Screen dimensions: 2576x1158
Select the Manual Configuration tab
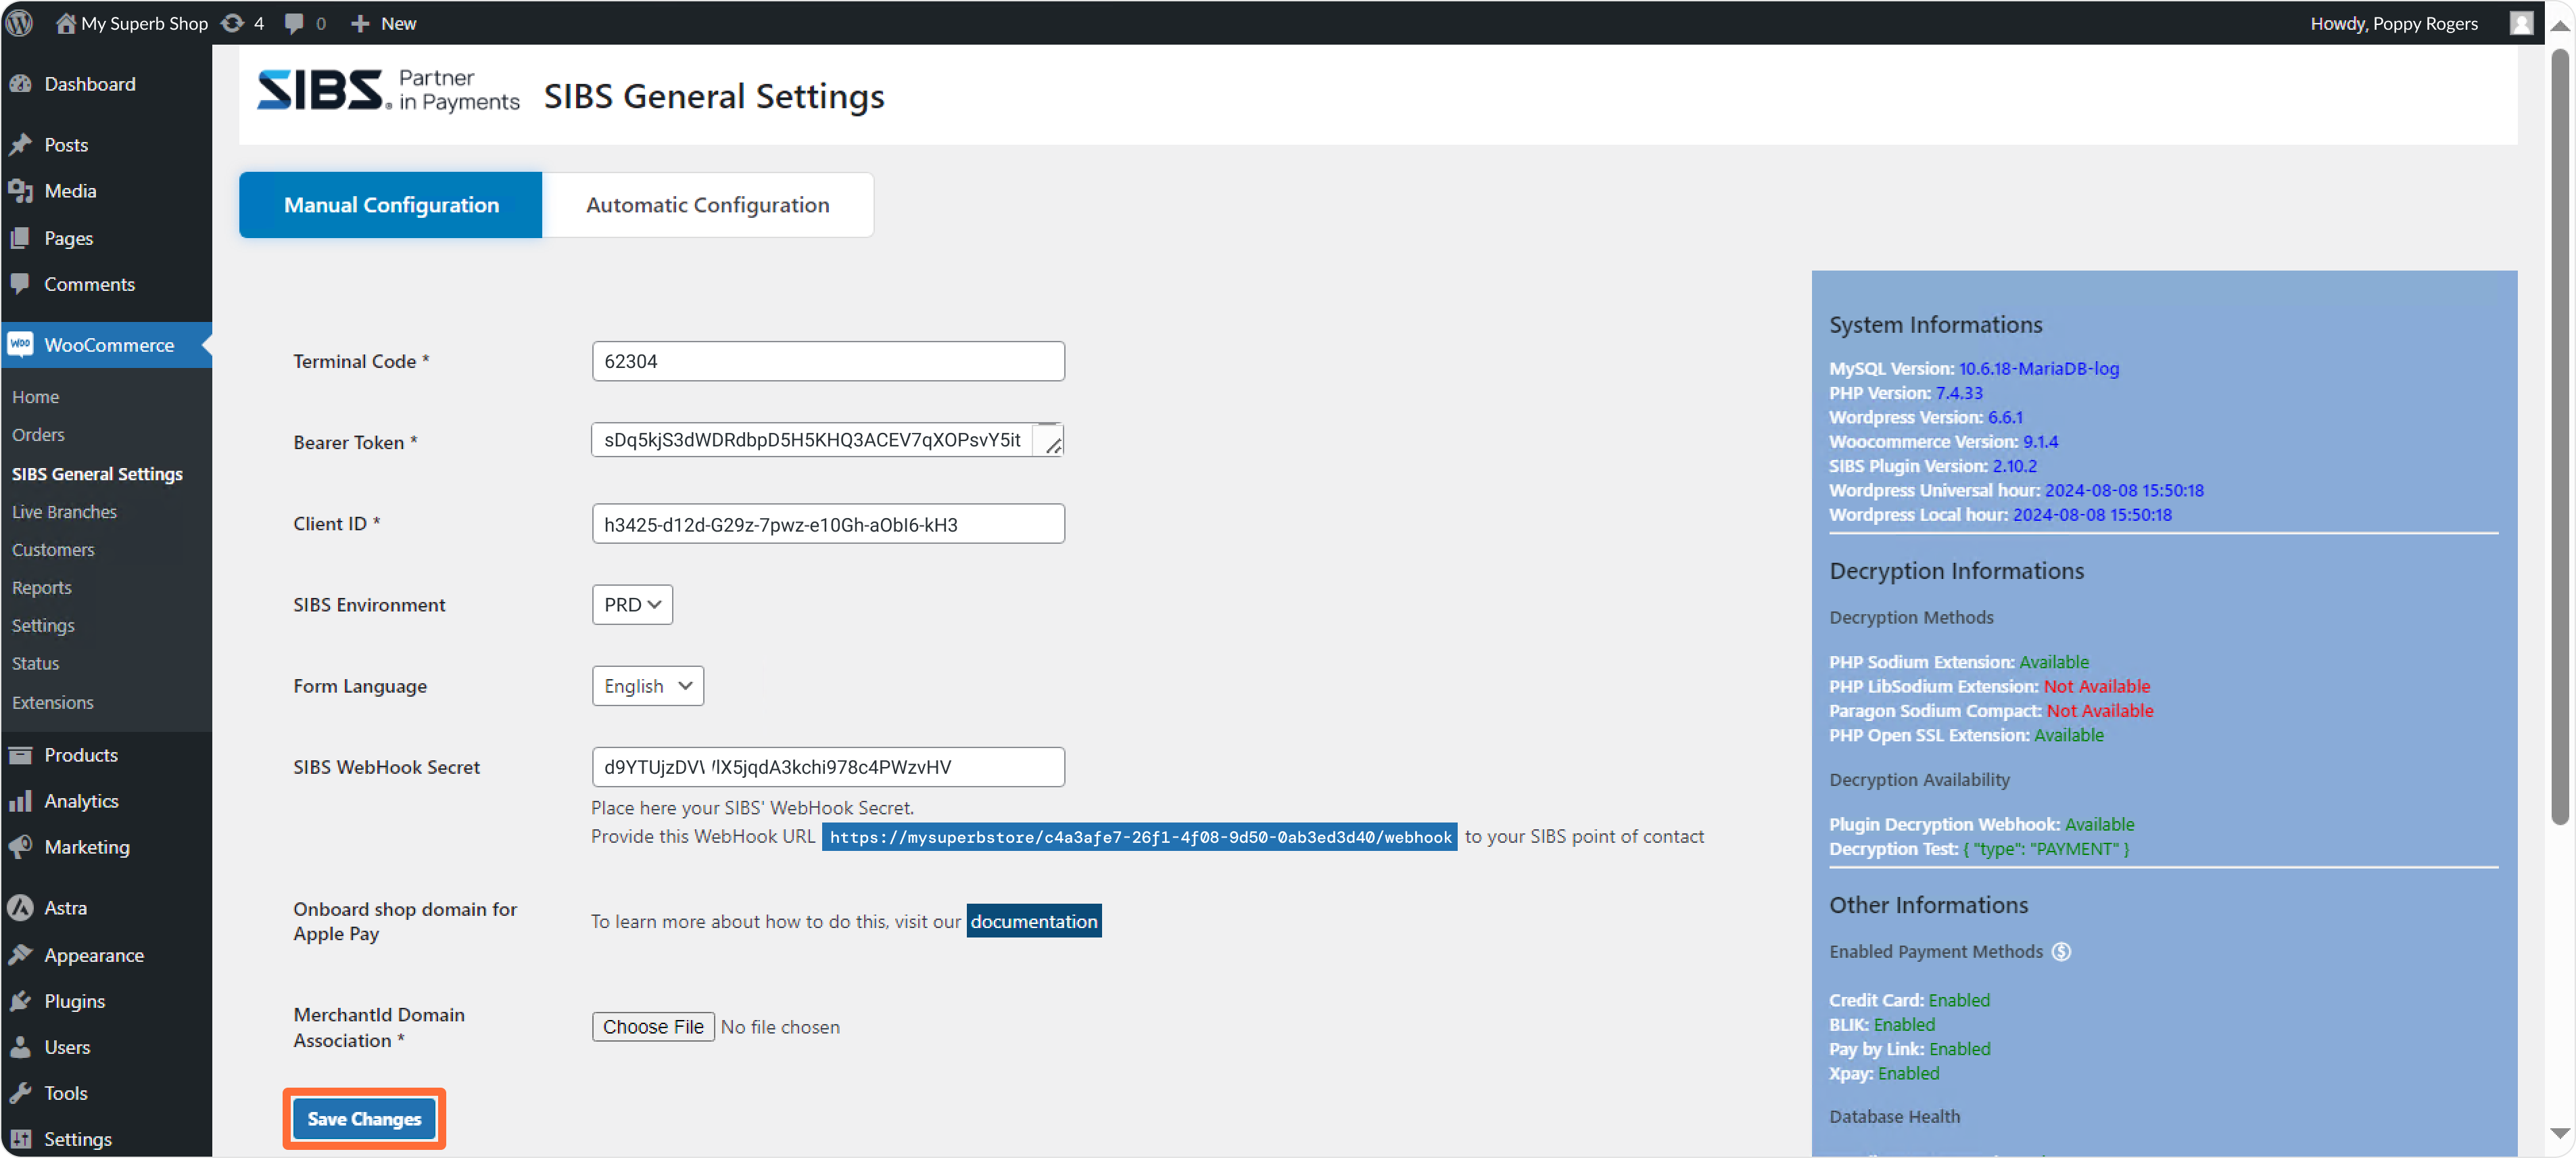391,204
